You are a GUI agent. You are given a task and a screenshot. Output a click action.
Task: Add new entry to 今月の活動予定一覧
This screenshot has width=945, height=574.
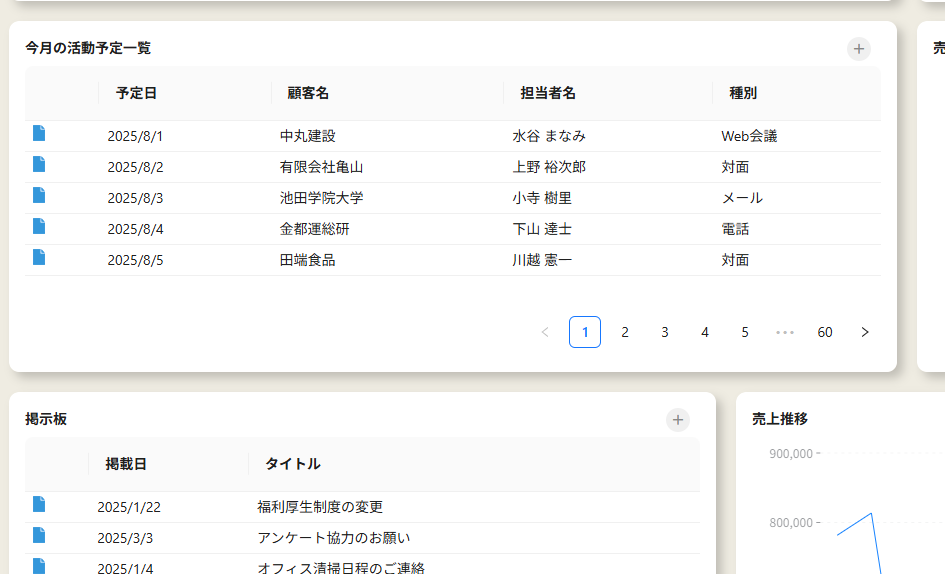click(x=858, y=49)
